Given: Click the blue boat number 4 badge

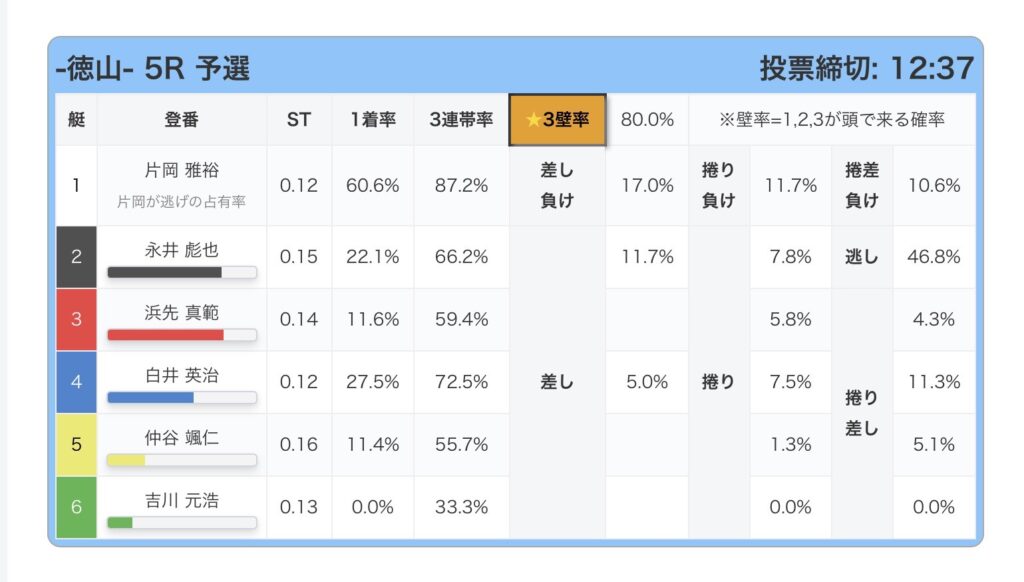Looking at the screenshot, I should click(x=76, y=382).
